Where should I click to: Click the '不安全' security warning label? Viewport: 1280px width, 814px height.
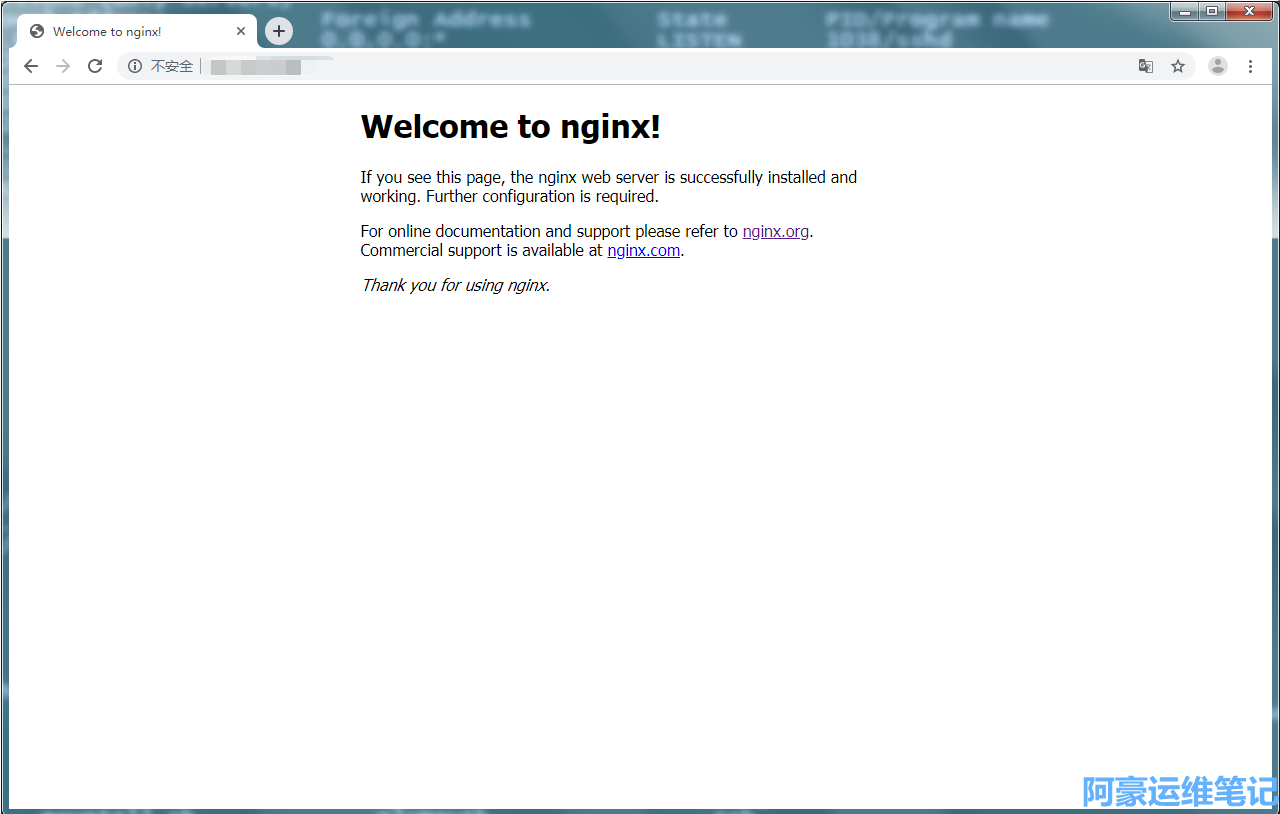point(172,66)
